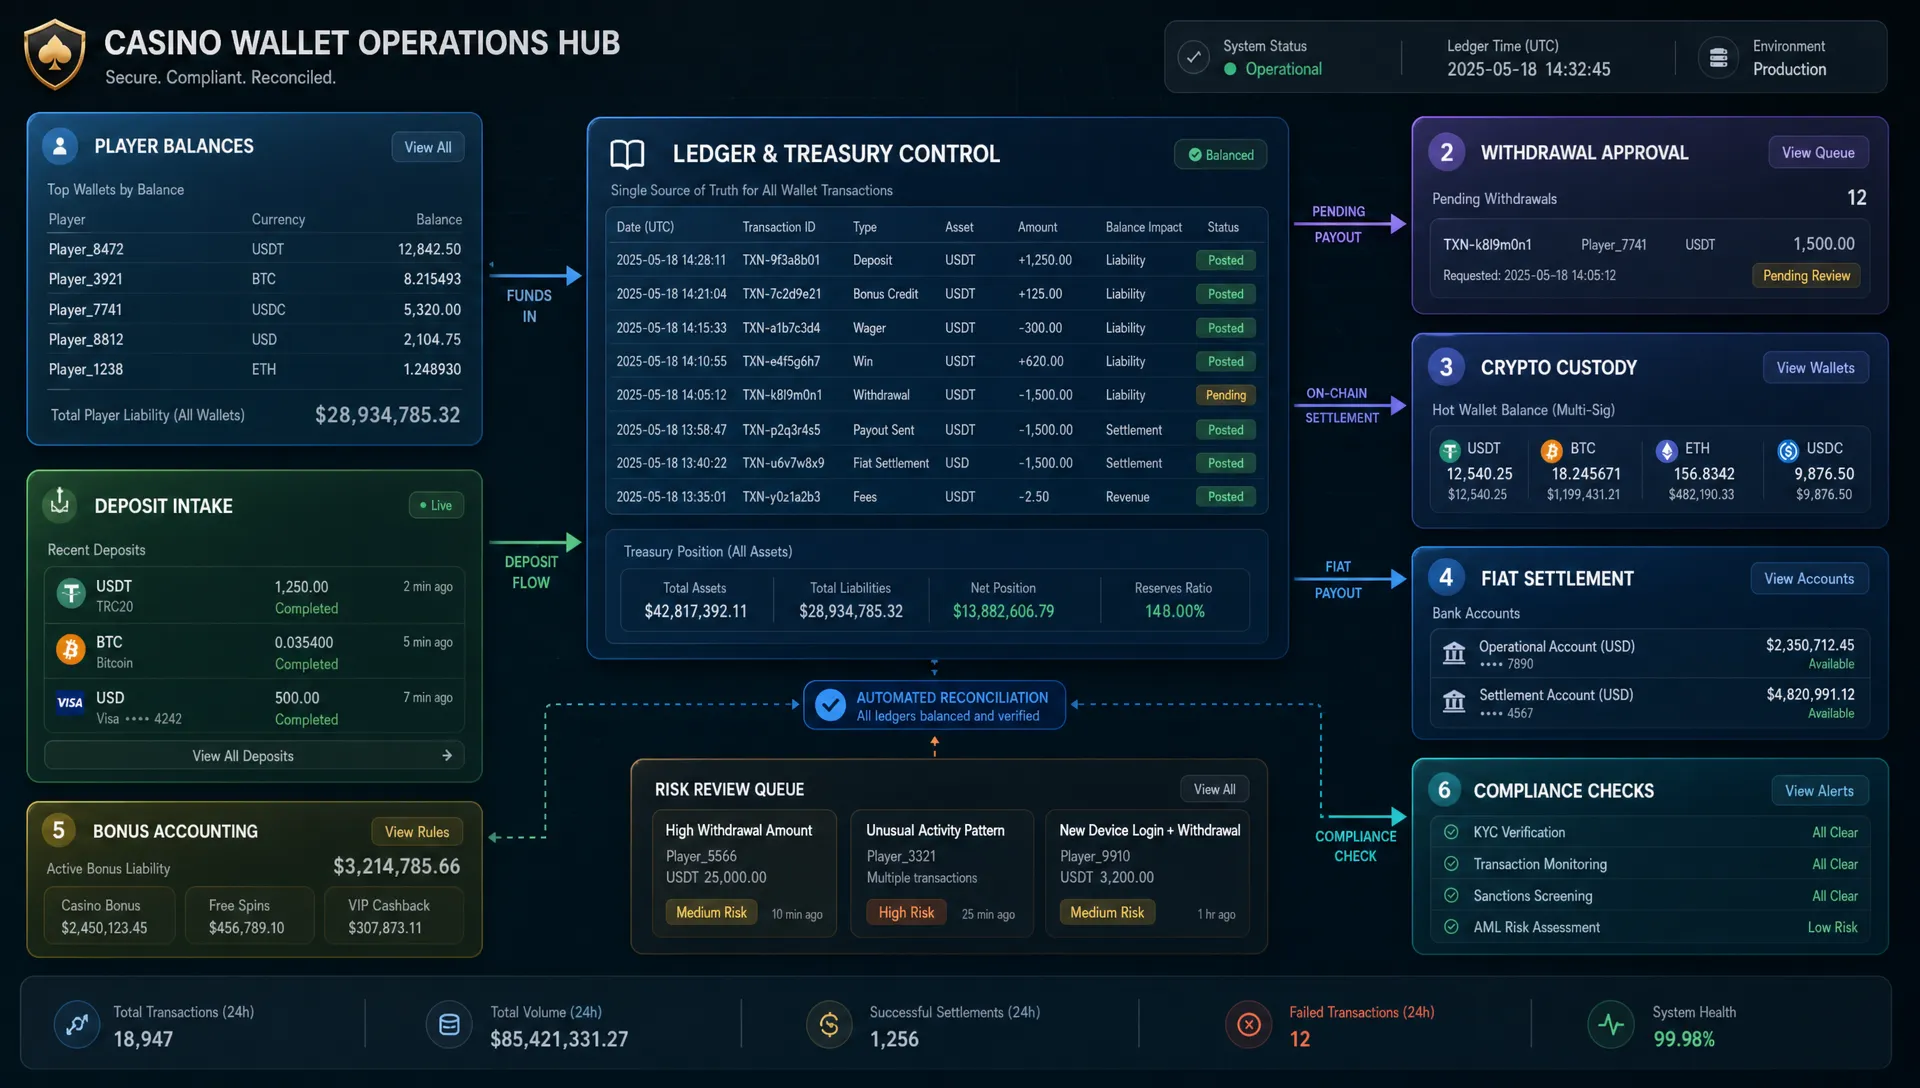The width and height of the screenshot is (1920, 1088).
Task: Click the Transaction Monitoring check icon
Action: [x=1451, y=864]
